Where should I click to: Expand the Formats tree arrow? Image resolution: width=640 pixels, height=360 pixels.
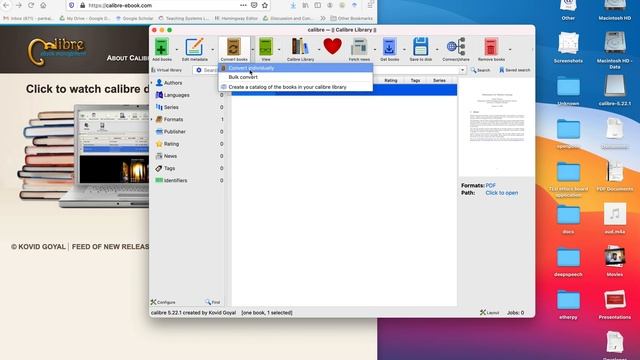point(152,120)
